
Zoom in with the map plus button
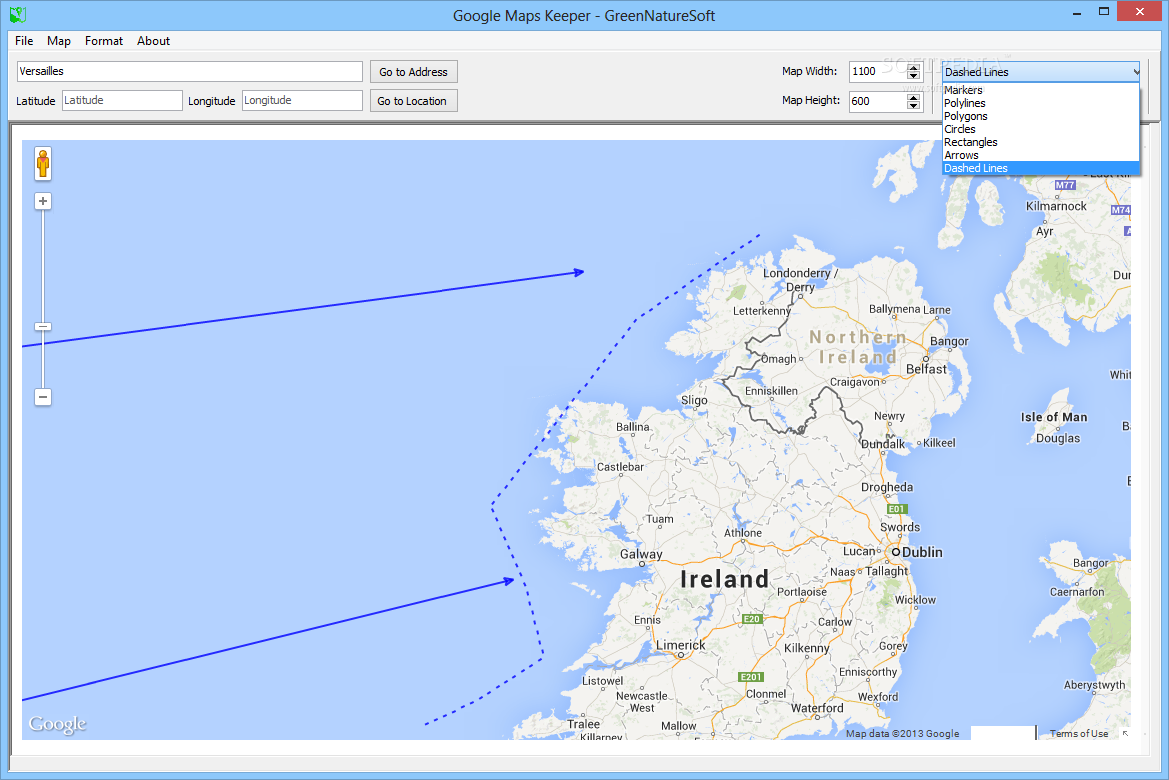(43, 201)
